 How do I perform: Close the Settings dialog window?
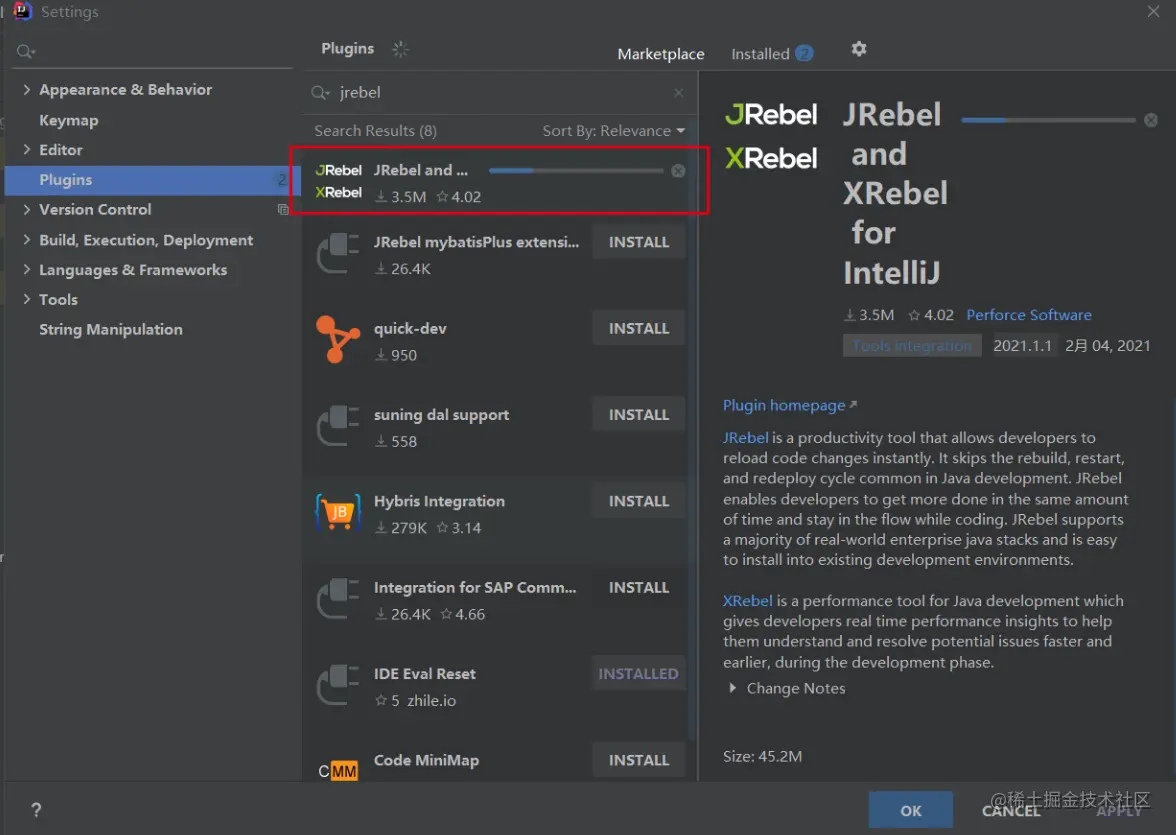[x=1154, y=11]
